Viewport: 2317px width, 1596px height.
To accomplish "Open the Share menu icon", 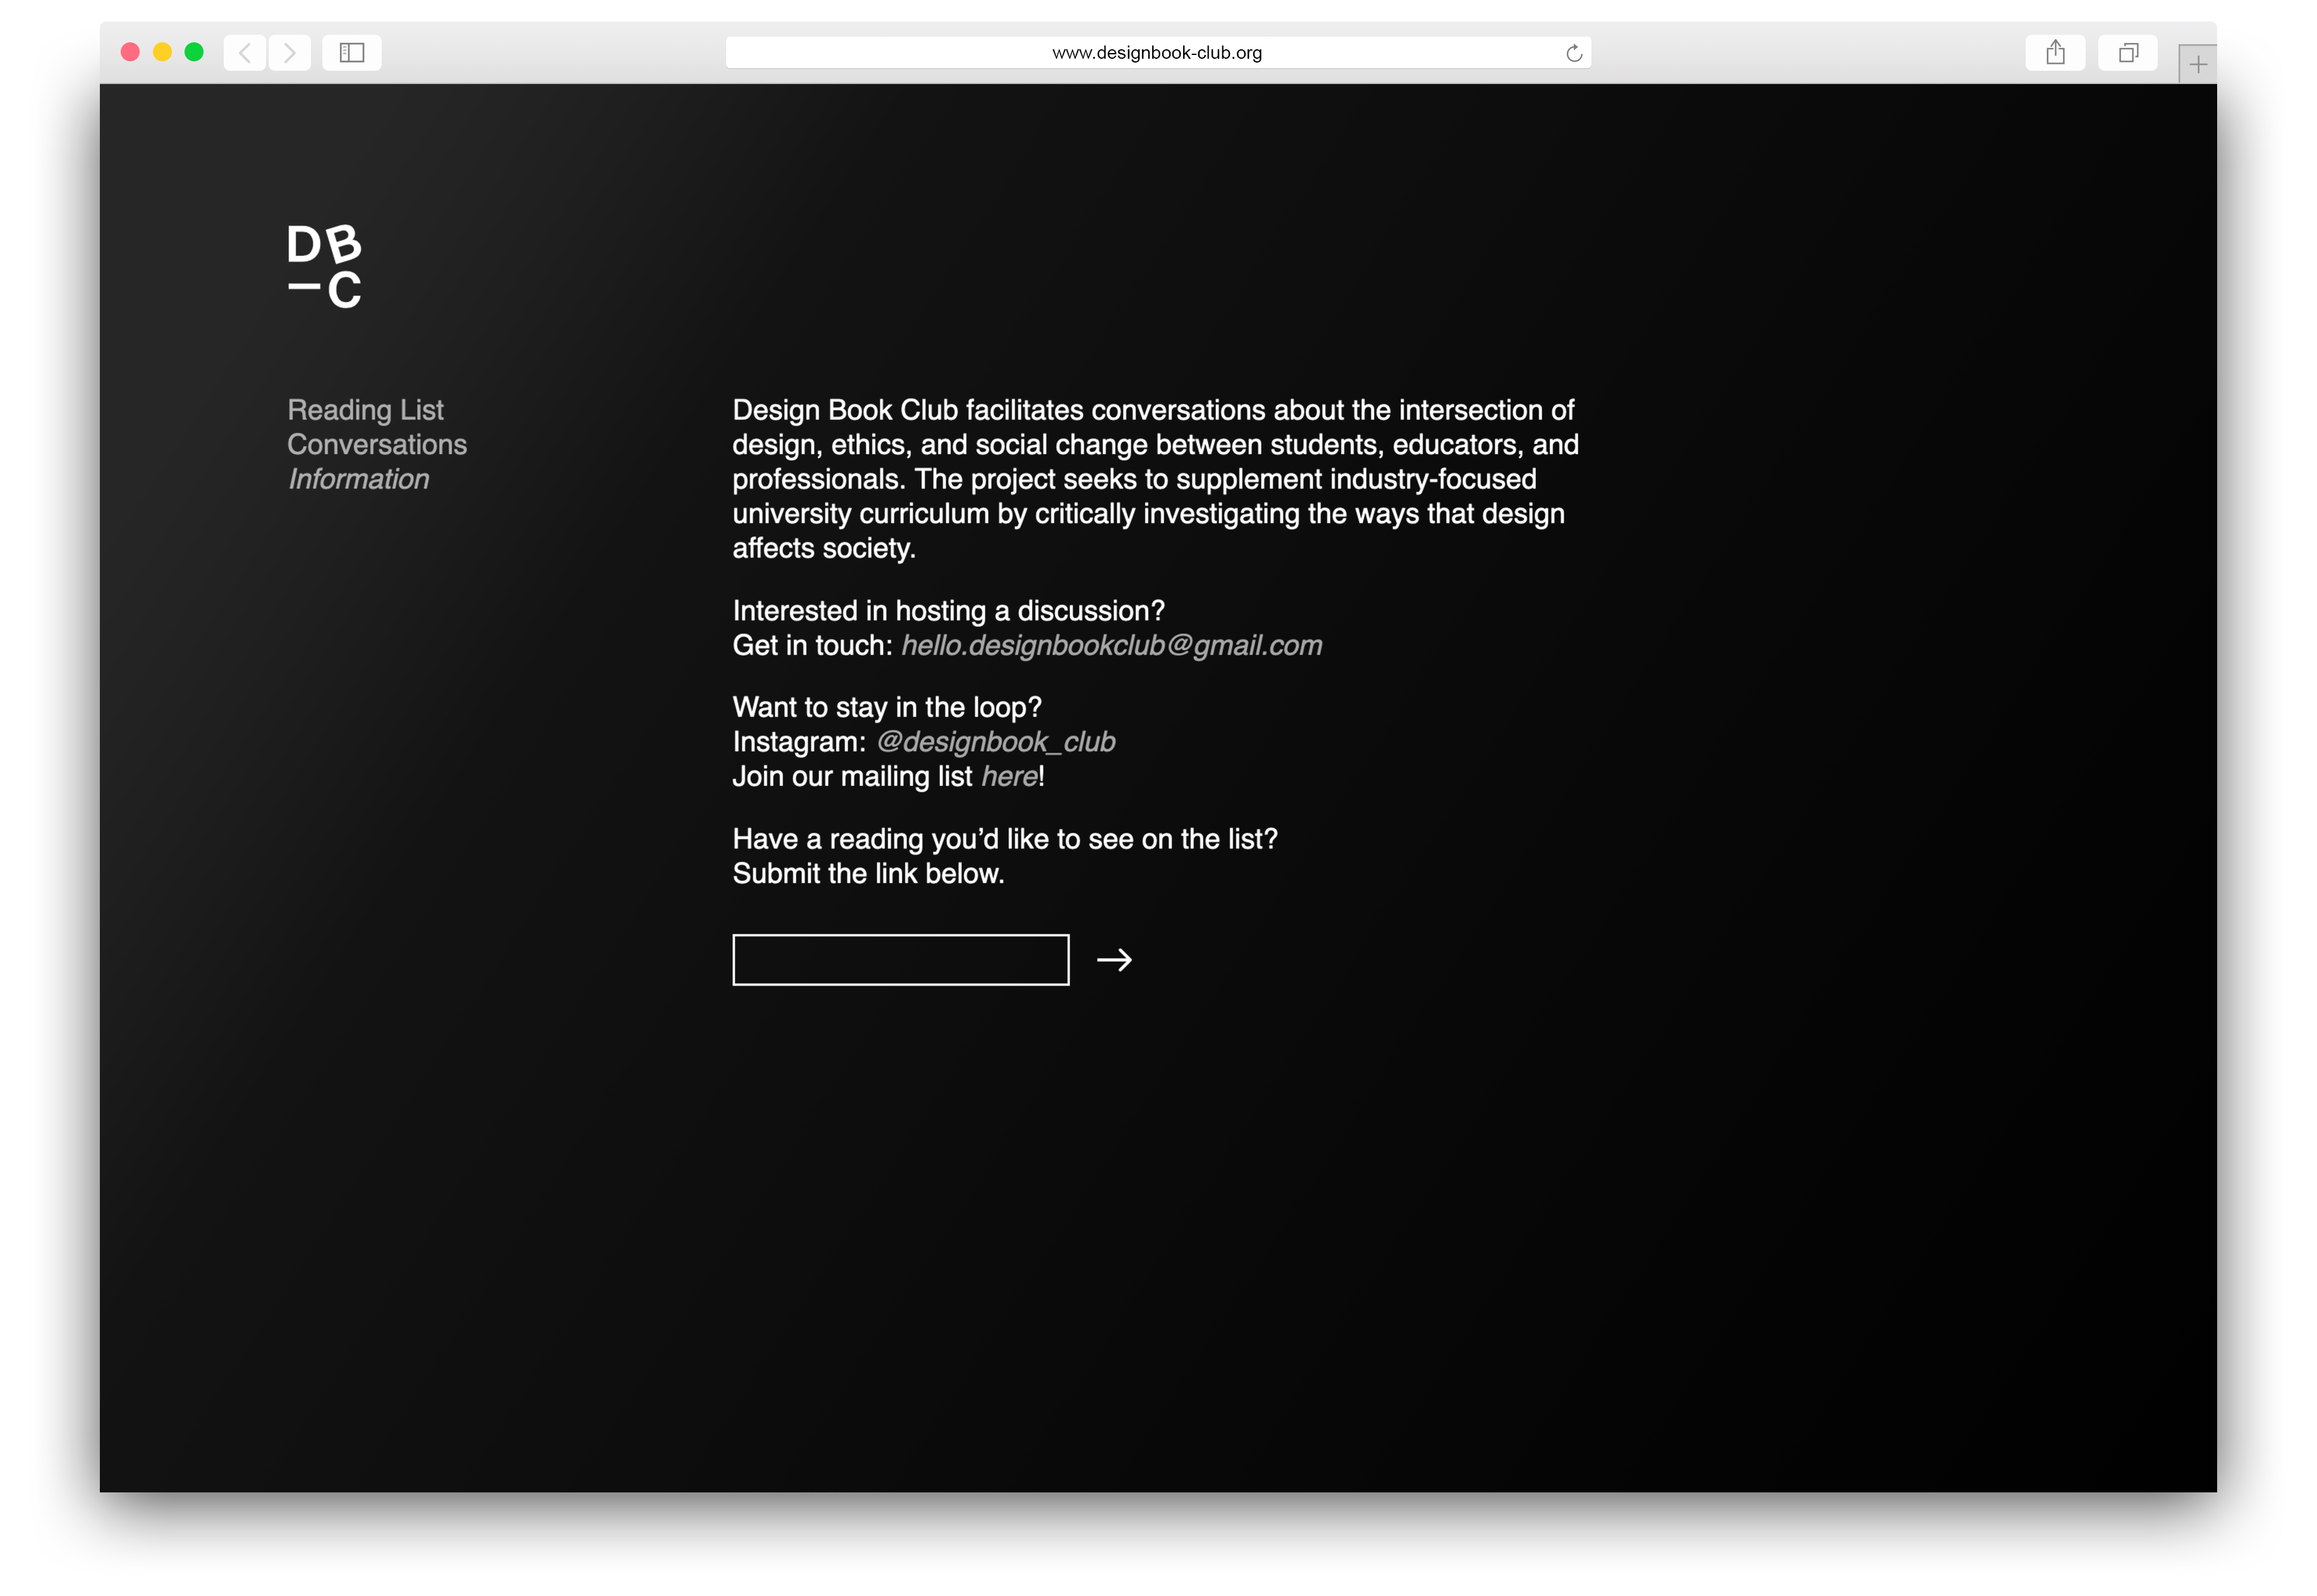I will tap(2055, 52).
